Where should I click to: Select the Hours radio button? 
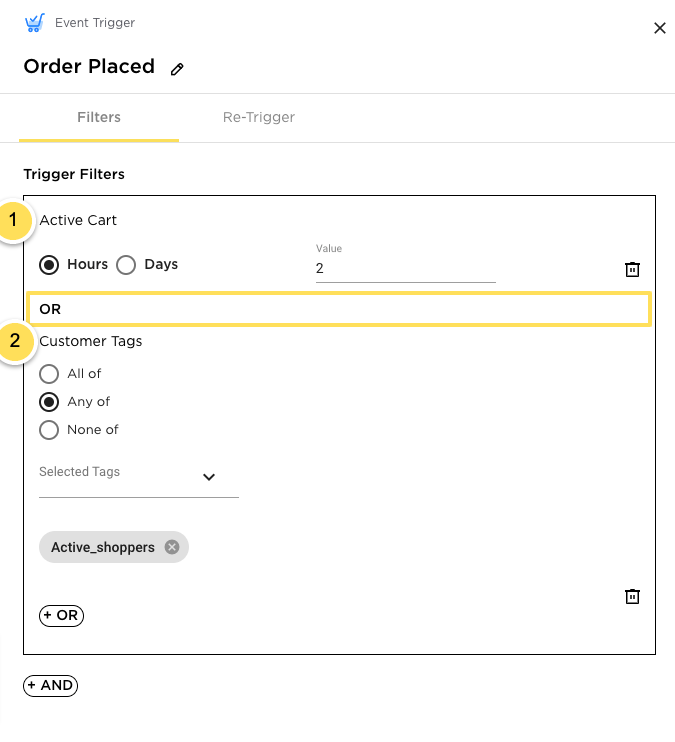[x=49, y=265]
